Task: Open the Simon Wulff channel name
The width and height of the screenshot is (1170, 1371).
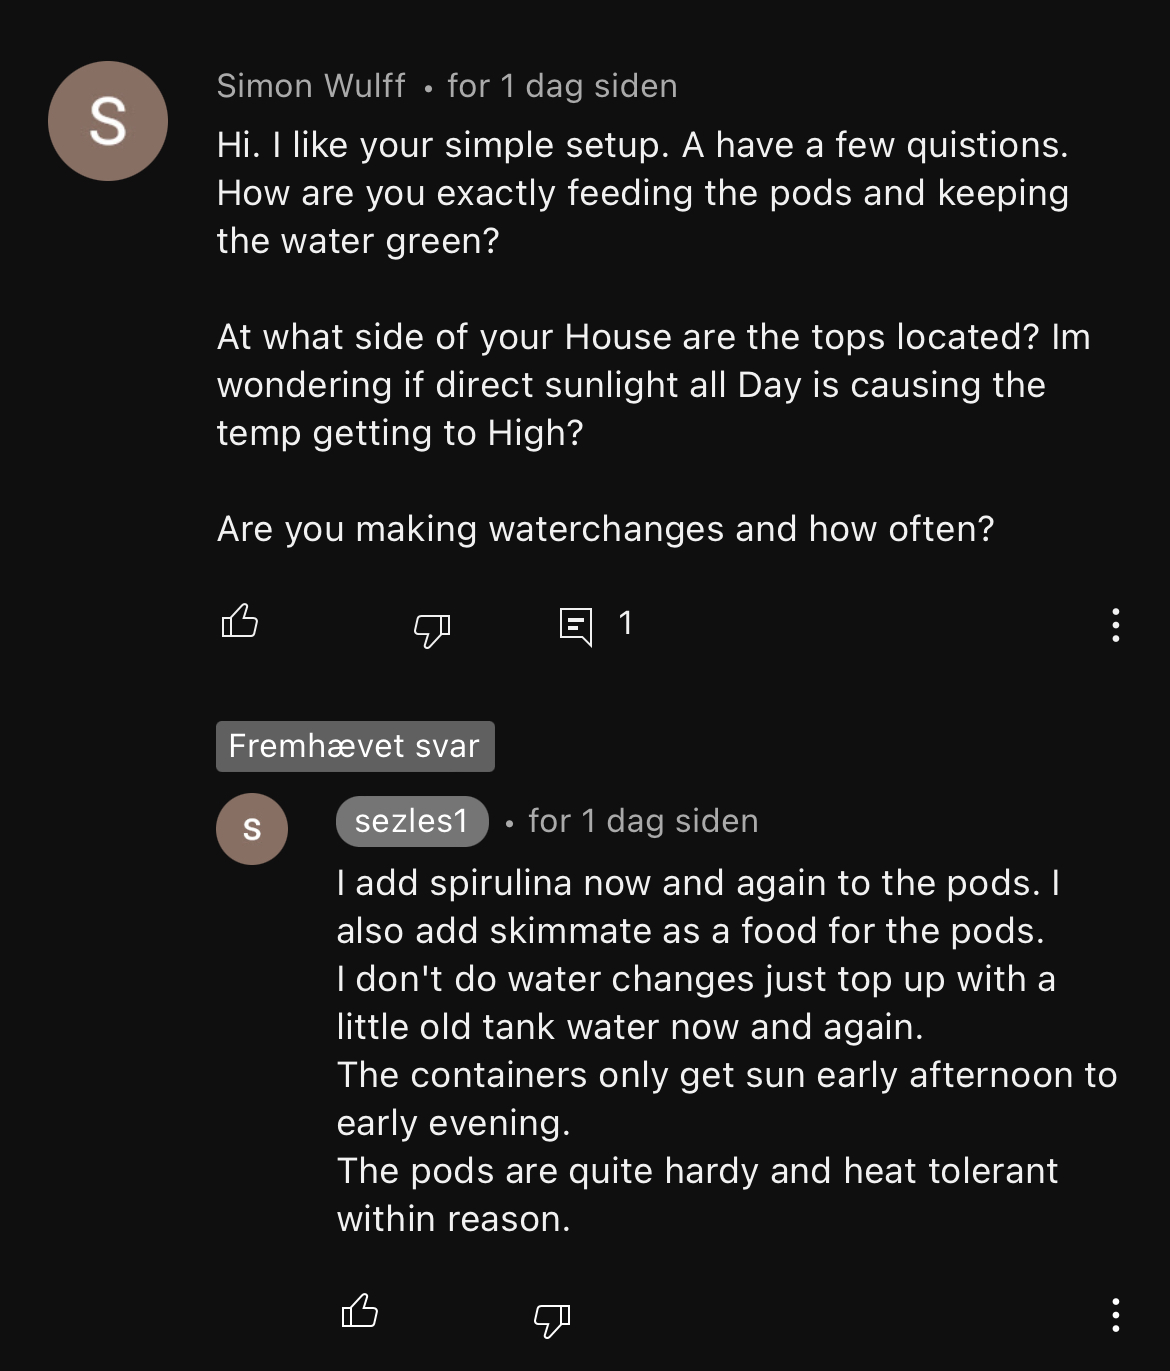Action: pos(311,86)
